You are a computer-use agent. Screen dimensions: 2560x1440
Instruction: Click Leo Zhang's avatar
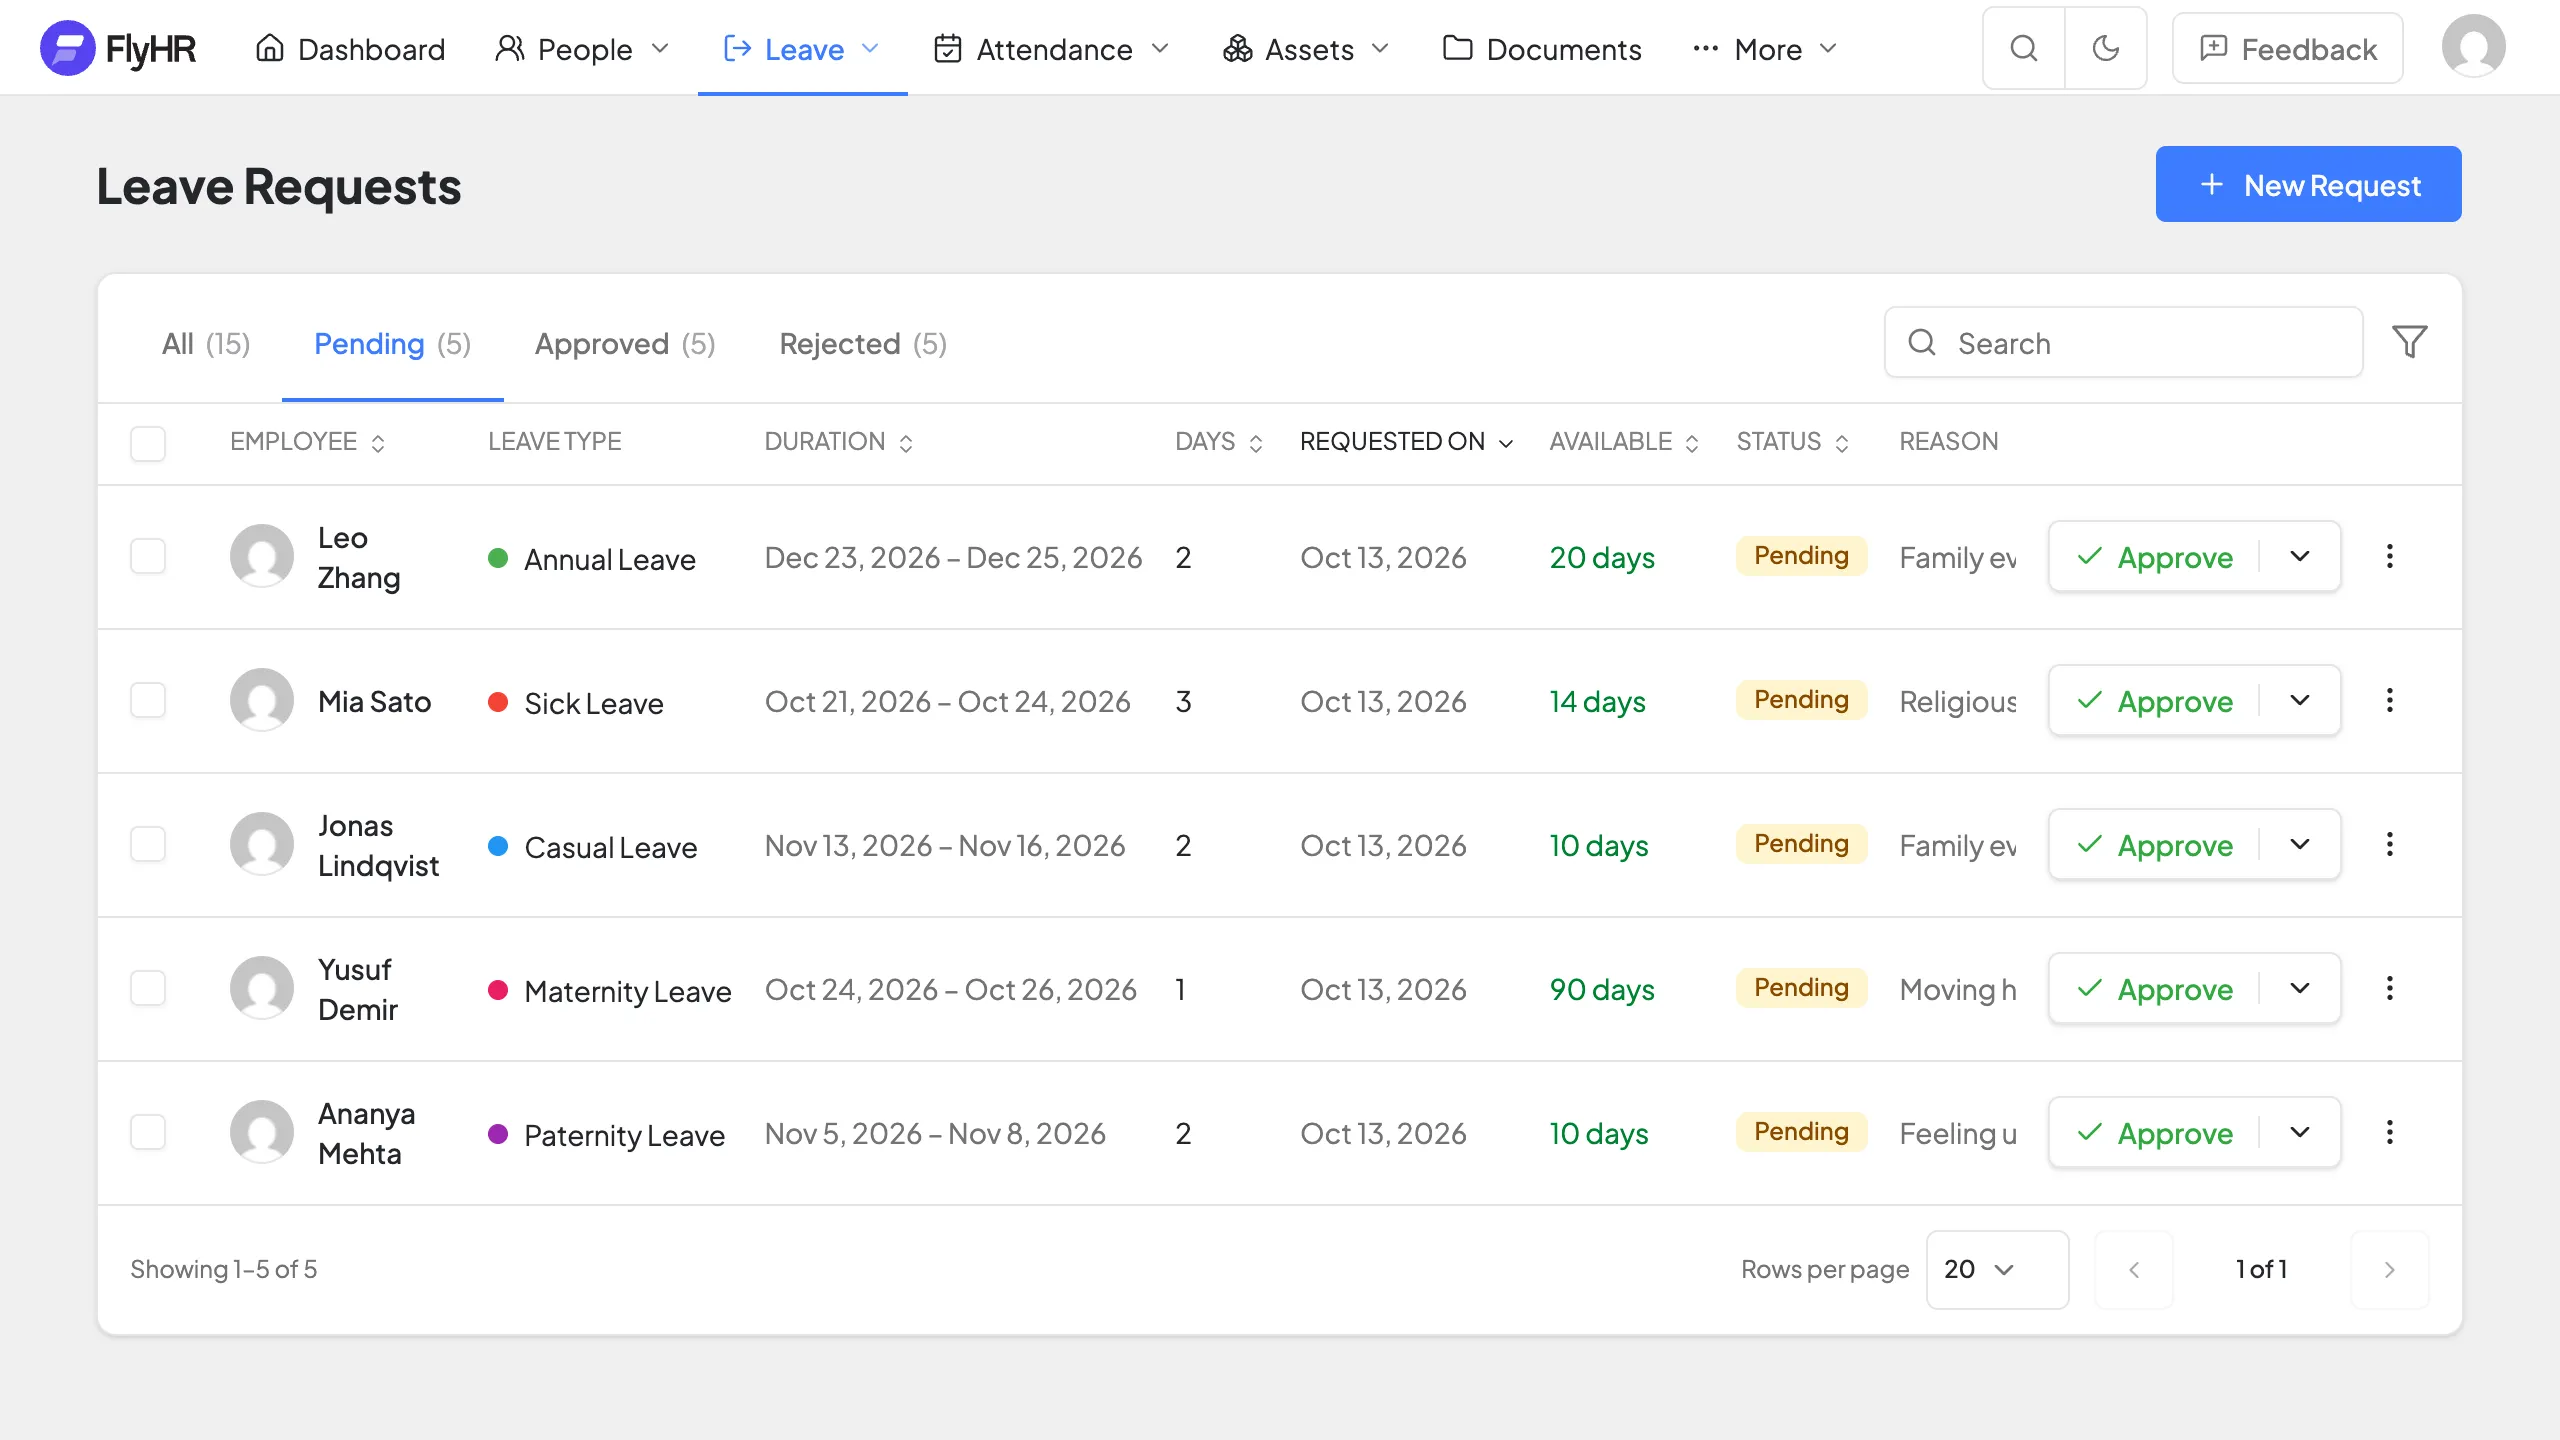coord(262,556)
